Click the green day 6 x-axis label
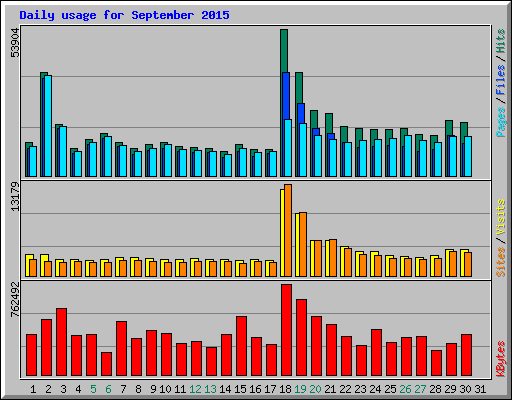This screenshot has height=400, width=512. click(x=108, y=389)
